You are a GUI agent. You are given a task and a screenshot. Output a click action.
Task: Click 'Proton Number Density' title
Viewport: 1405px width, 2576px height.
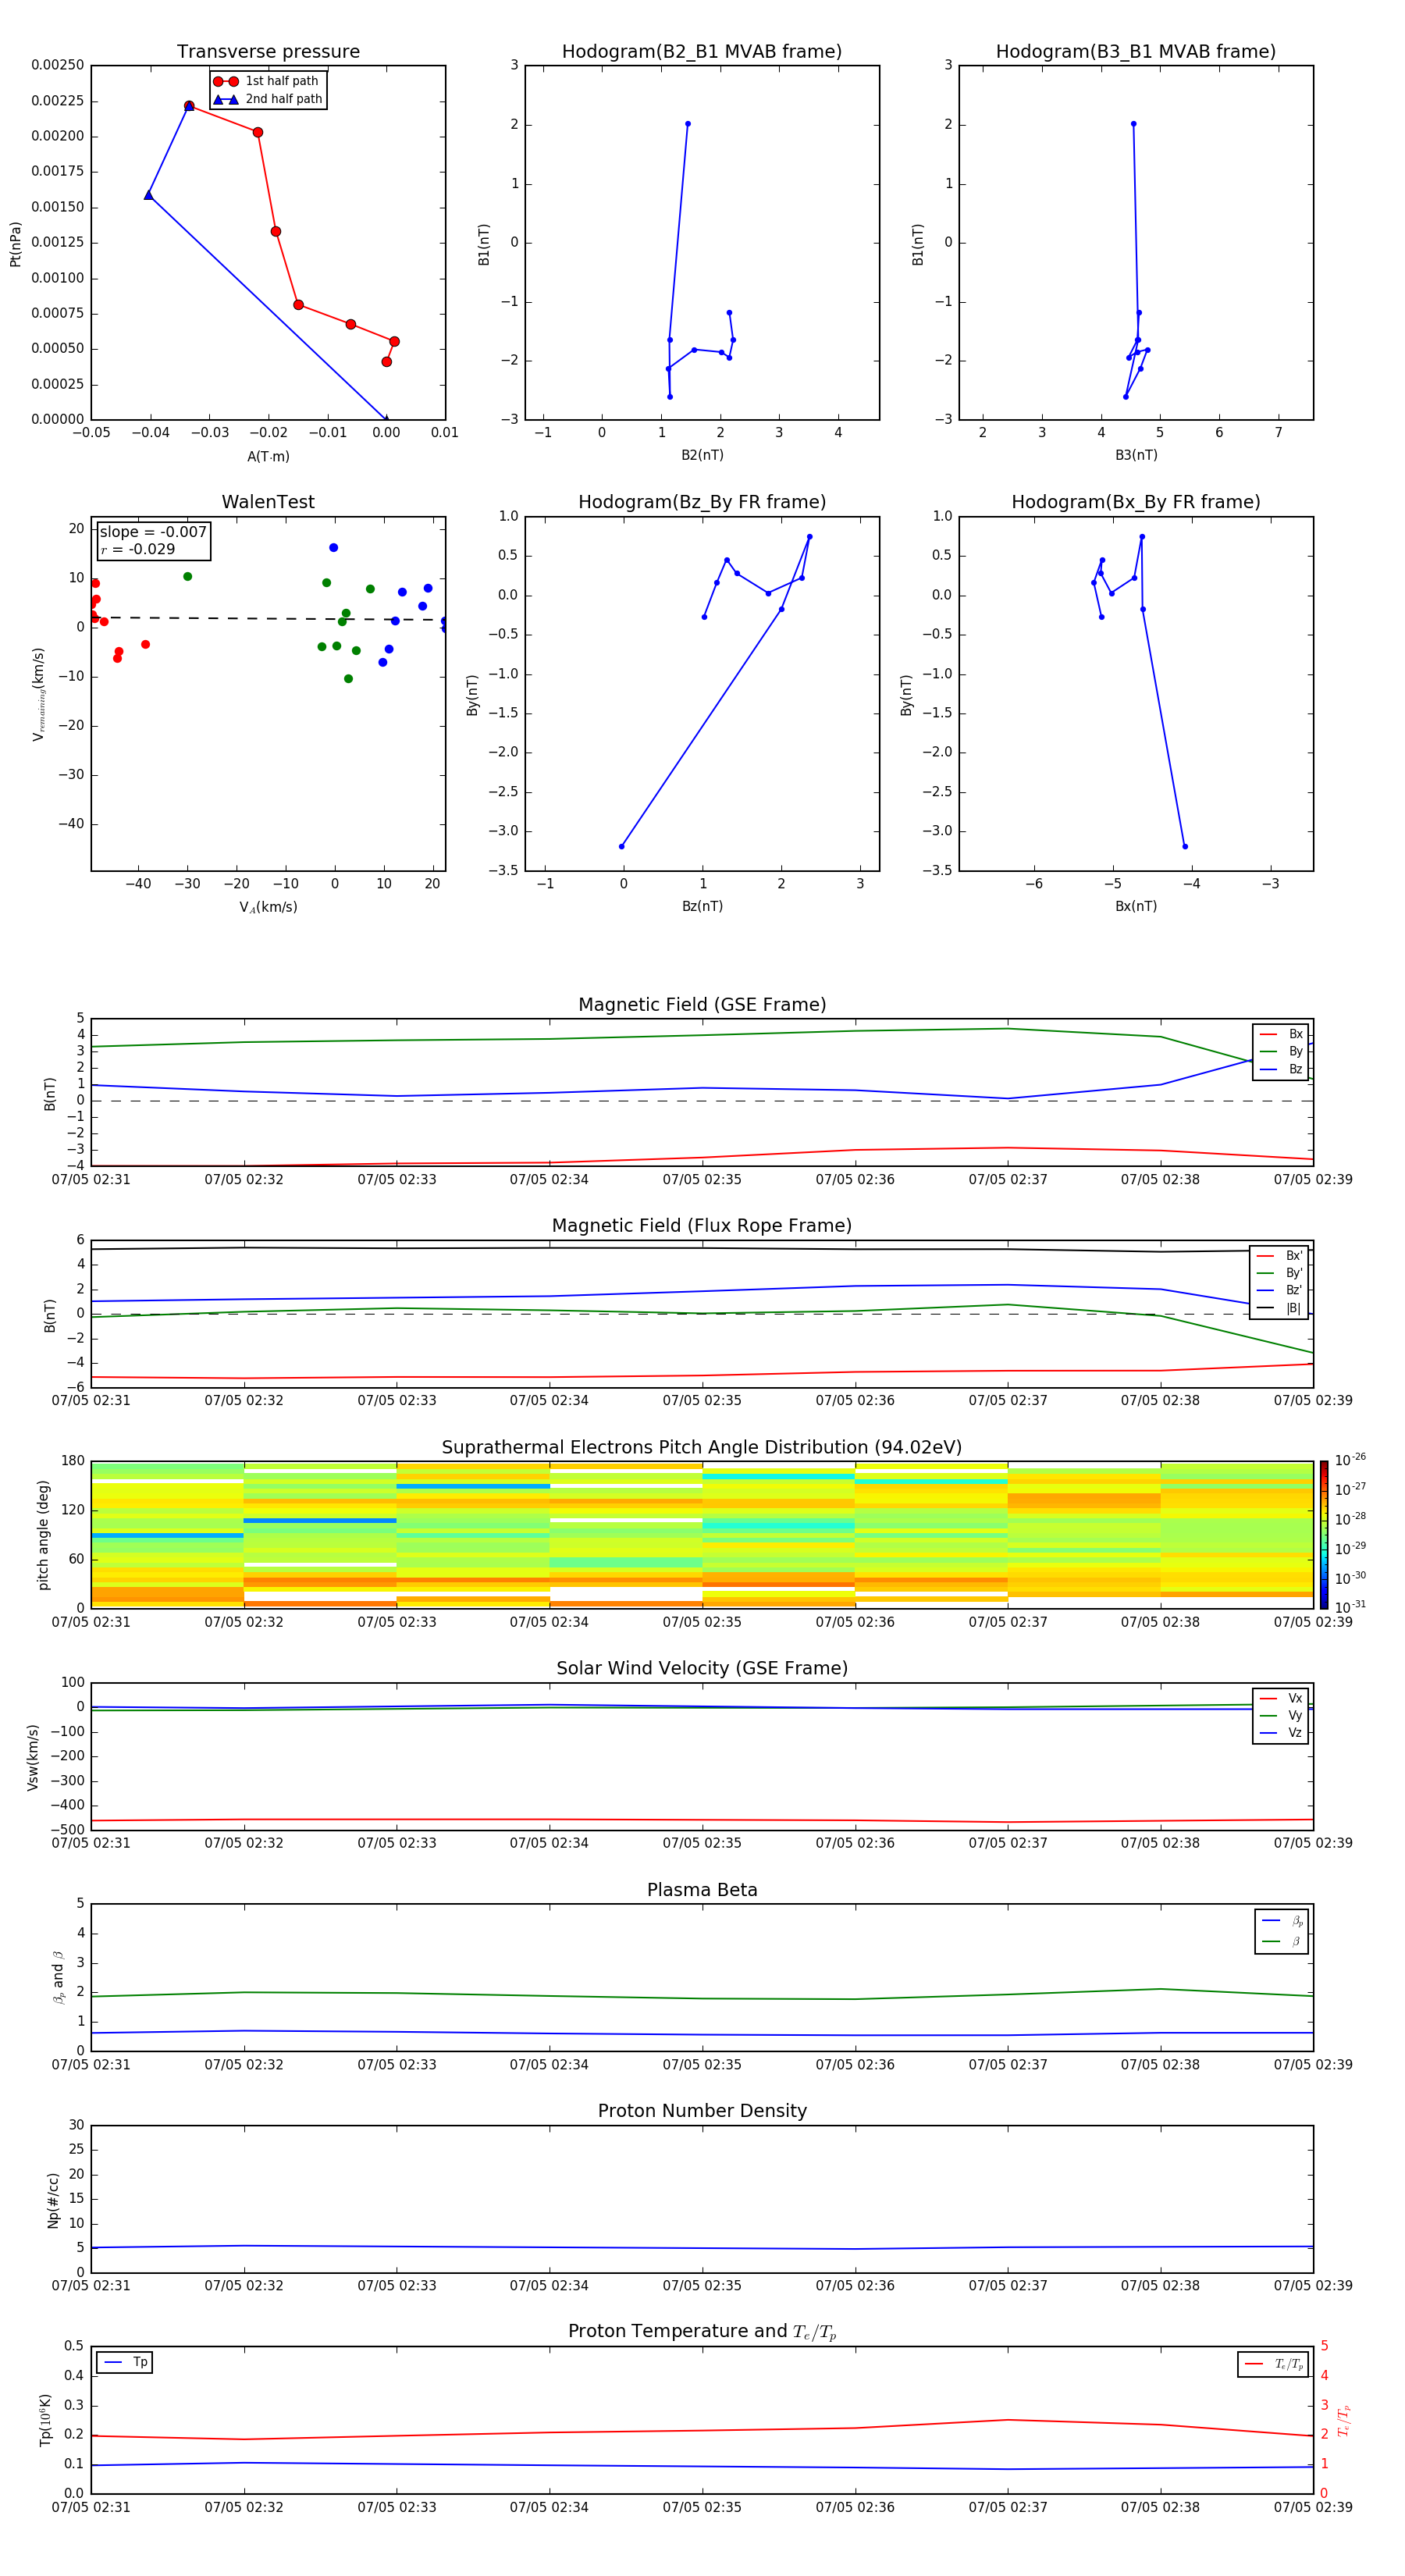pyautogui.click(x=702, y=2111)
